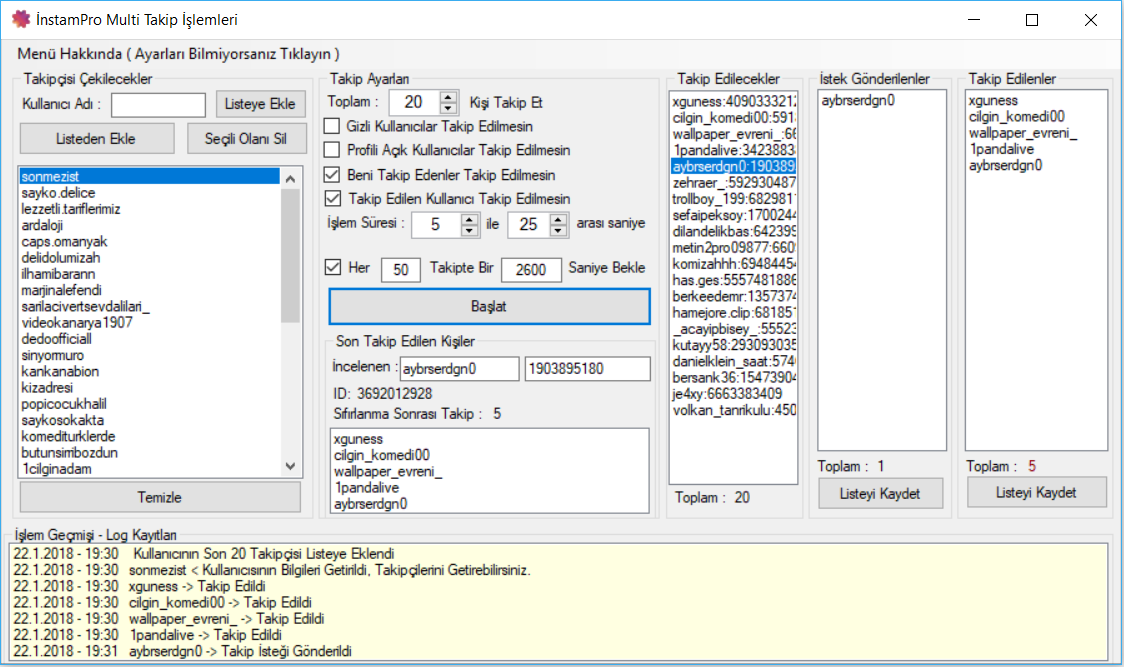Click the Seçili Olanı Sil button
1124x667 pixels.
click(x=247, y=138)
